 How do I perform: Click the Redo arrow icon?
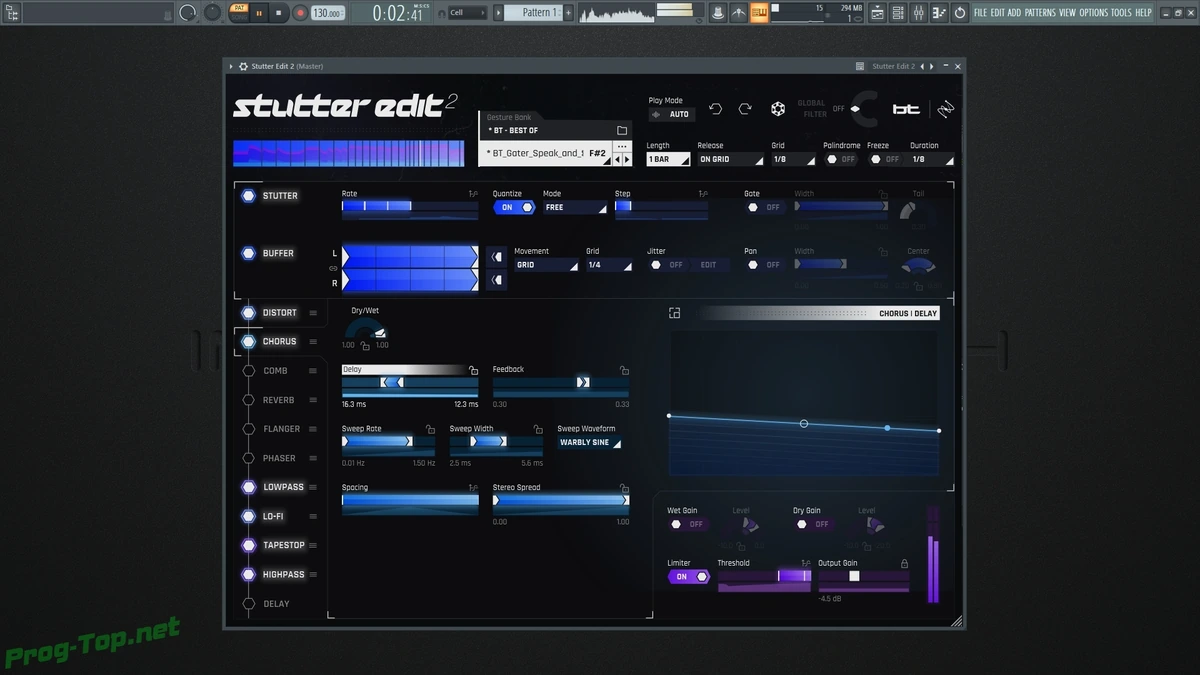coord(745,109)
